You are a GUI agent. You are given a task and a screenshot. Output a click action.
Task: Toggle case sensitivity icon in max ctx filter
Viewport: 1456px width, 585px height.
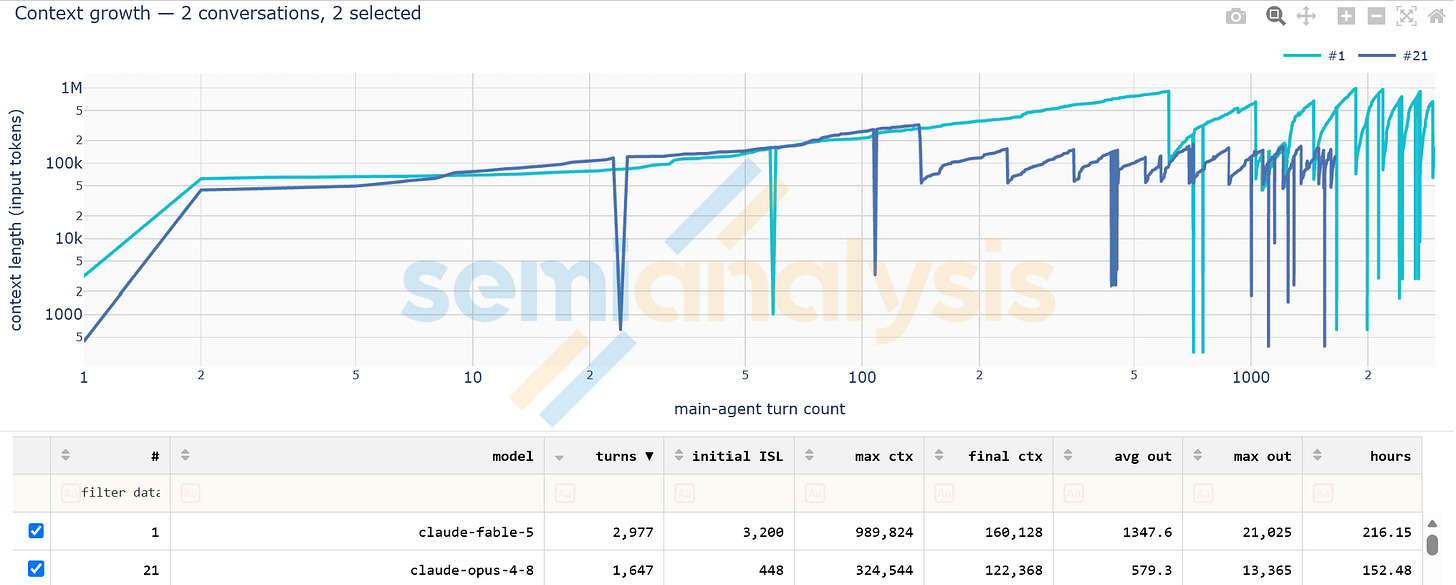pyautogui.click(x=814, y=492)
